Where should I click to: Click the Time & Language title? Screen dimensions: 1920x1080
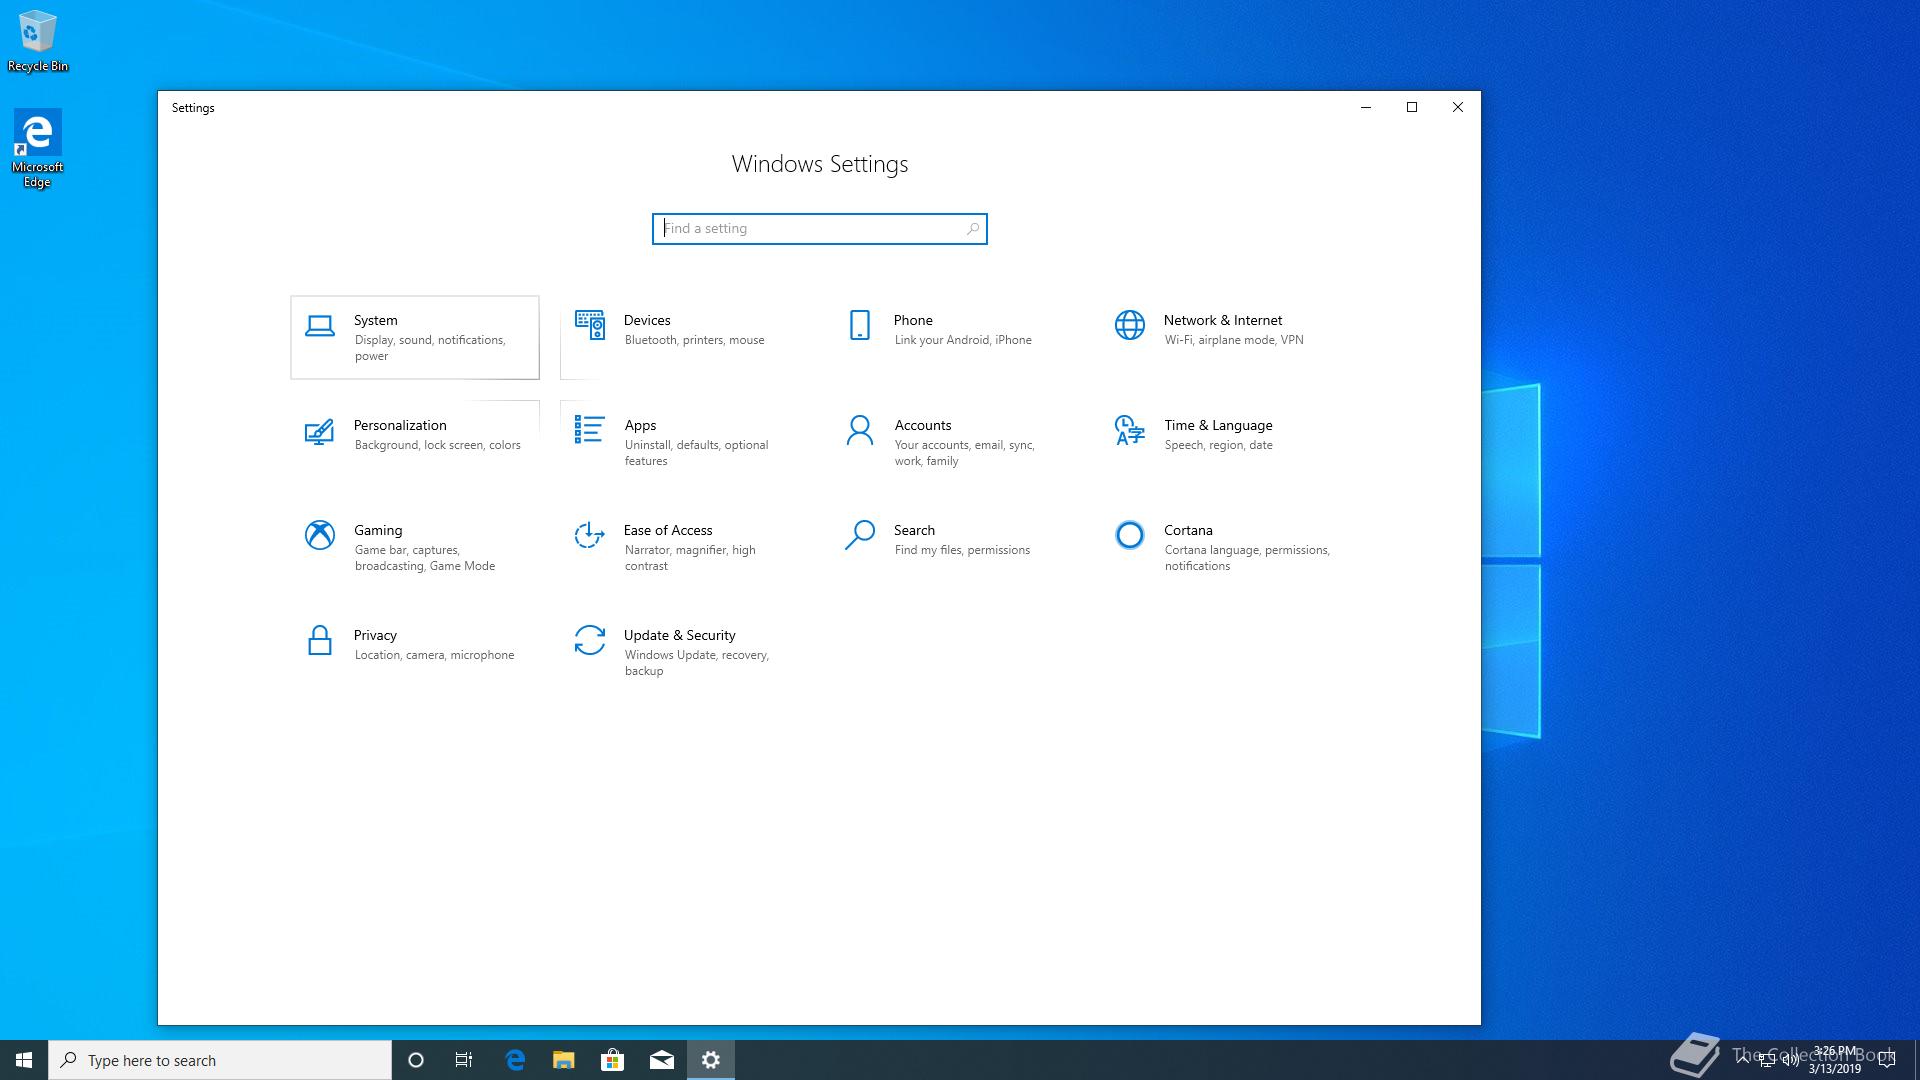(x=1218, y=425)
